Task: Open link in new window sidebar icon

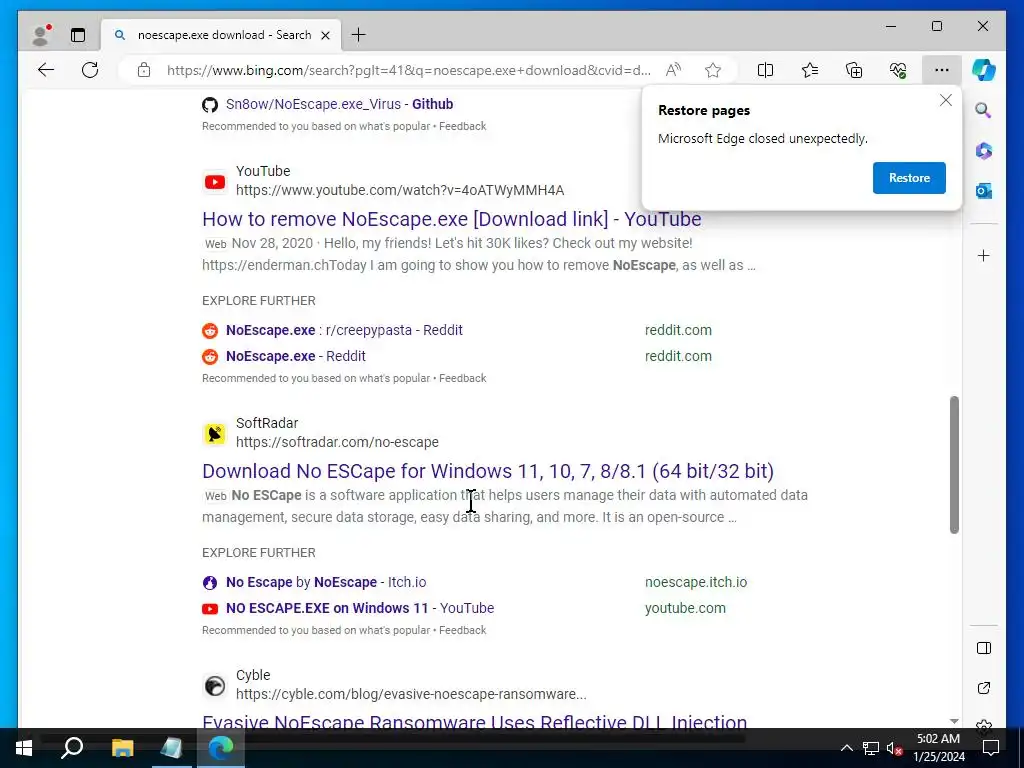Action: (x=984, y=688)
